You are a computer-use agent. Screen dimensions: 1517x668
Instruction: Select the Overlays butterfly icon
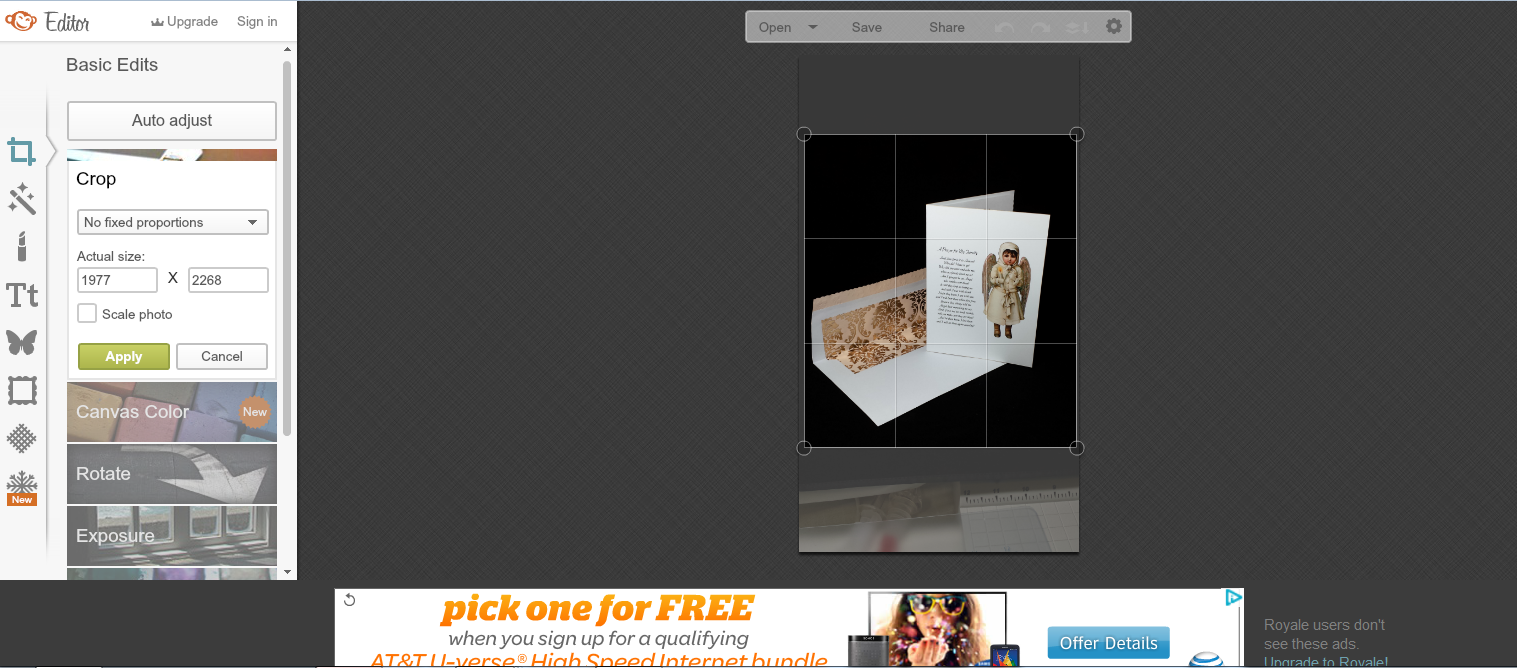tap(22, 342)
